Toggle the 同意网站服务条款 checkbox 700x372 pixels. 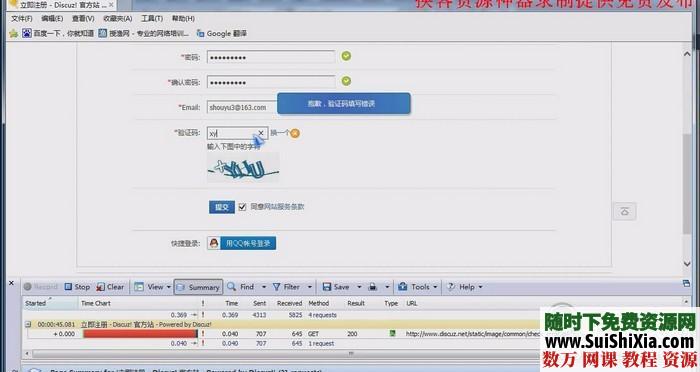242,207
